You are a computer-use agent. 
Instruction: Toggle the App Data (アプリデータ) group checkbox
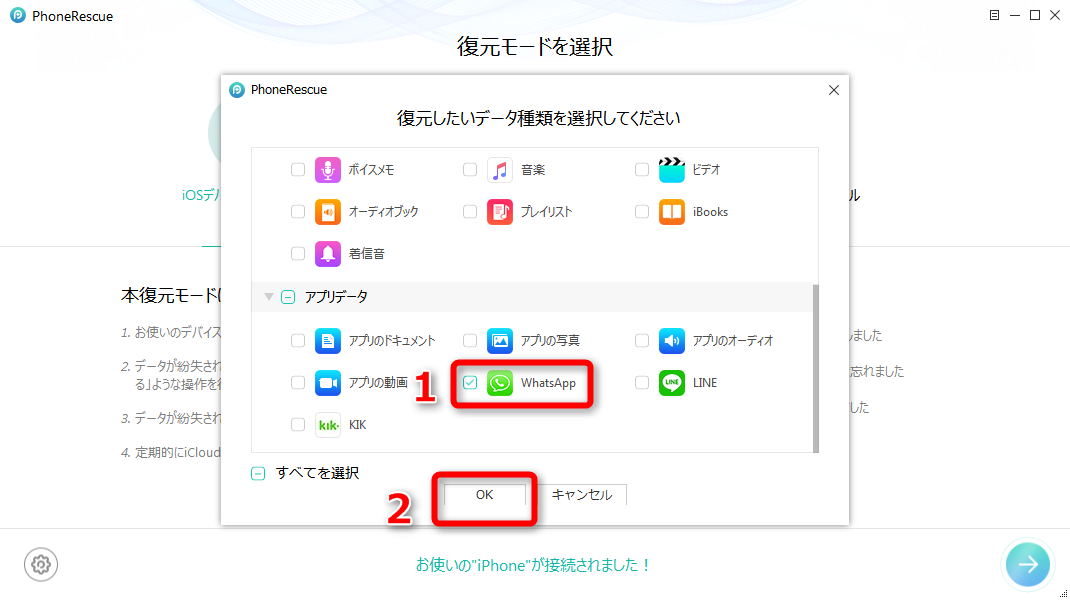tap(288, 297)
